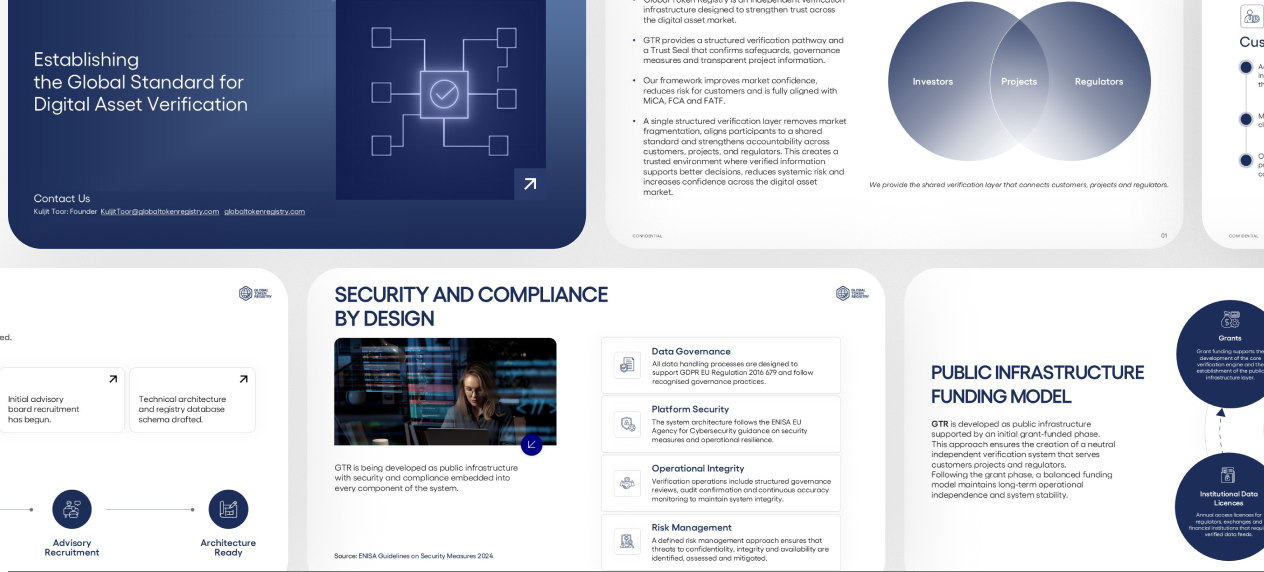
Task: Click the Risk Management icon
Action: (x=627, y=542)
